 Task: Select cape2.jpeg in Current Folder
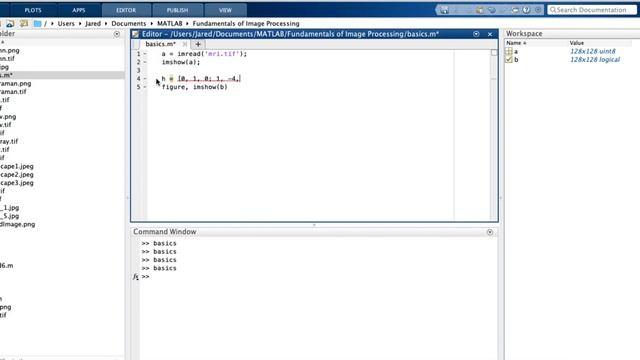click(x=17, y=174)
